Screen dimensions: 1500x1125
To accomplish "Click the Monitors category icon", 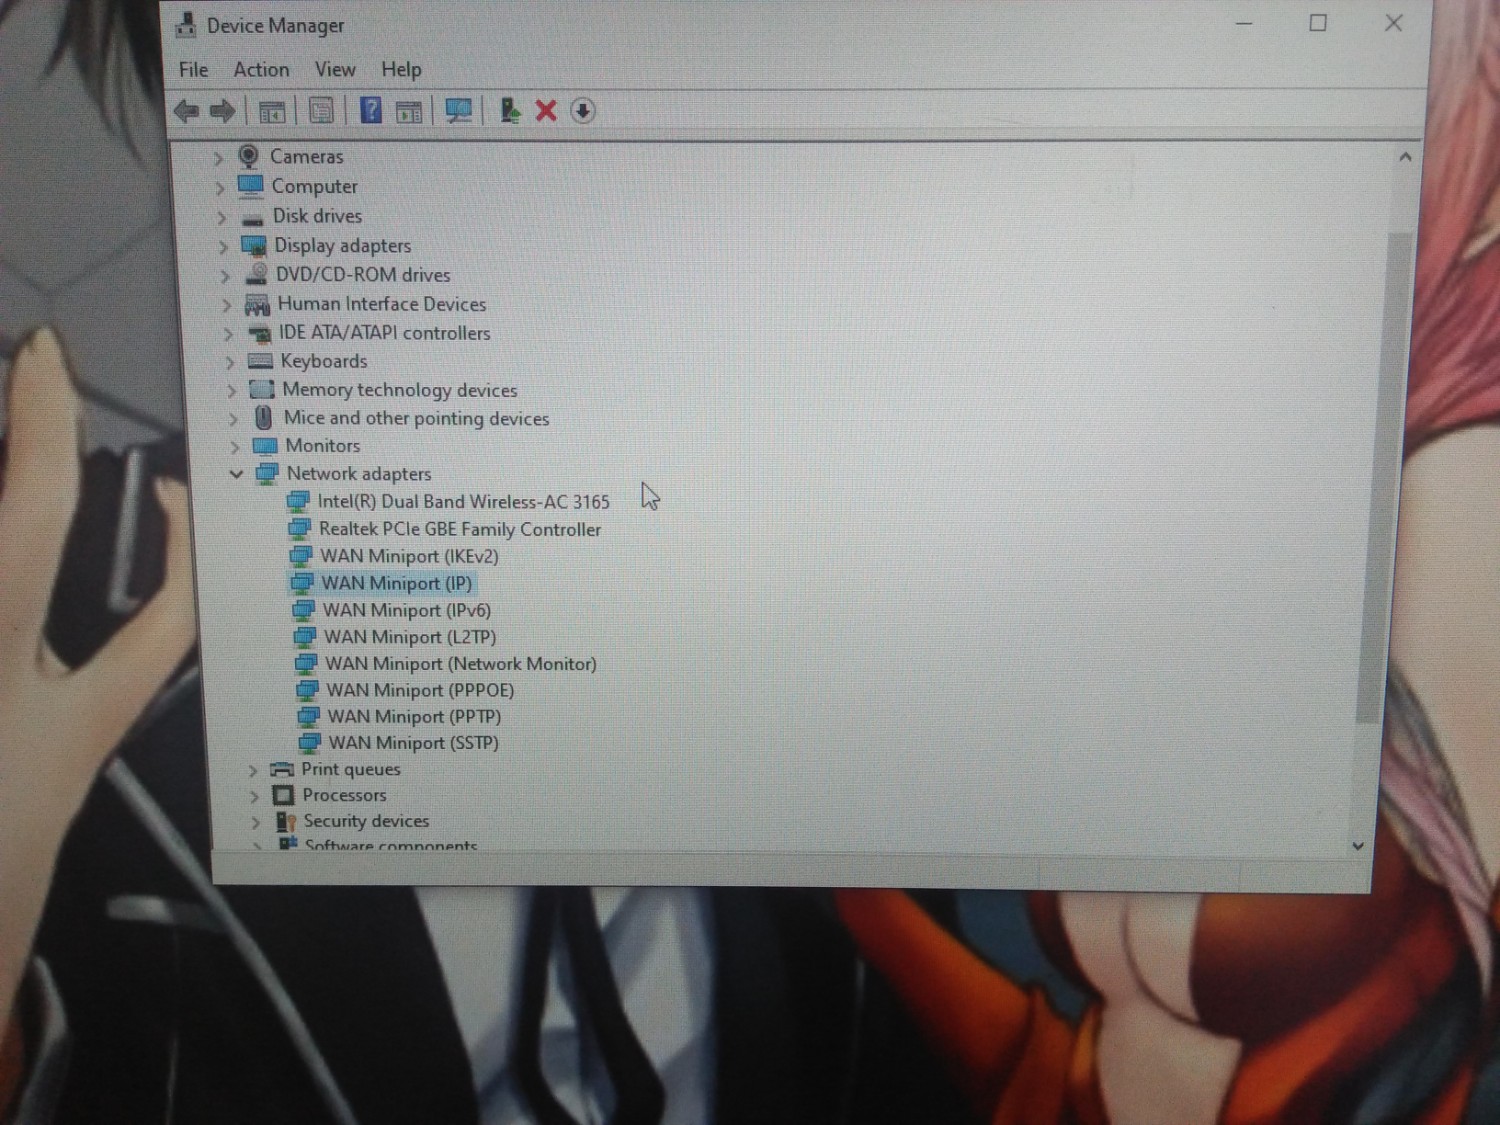I will coord(265,446).
